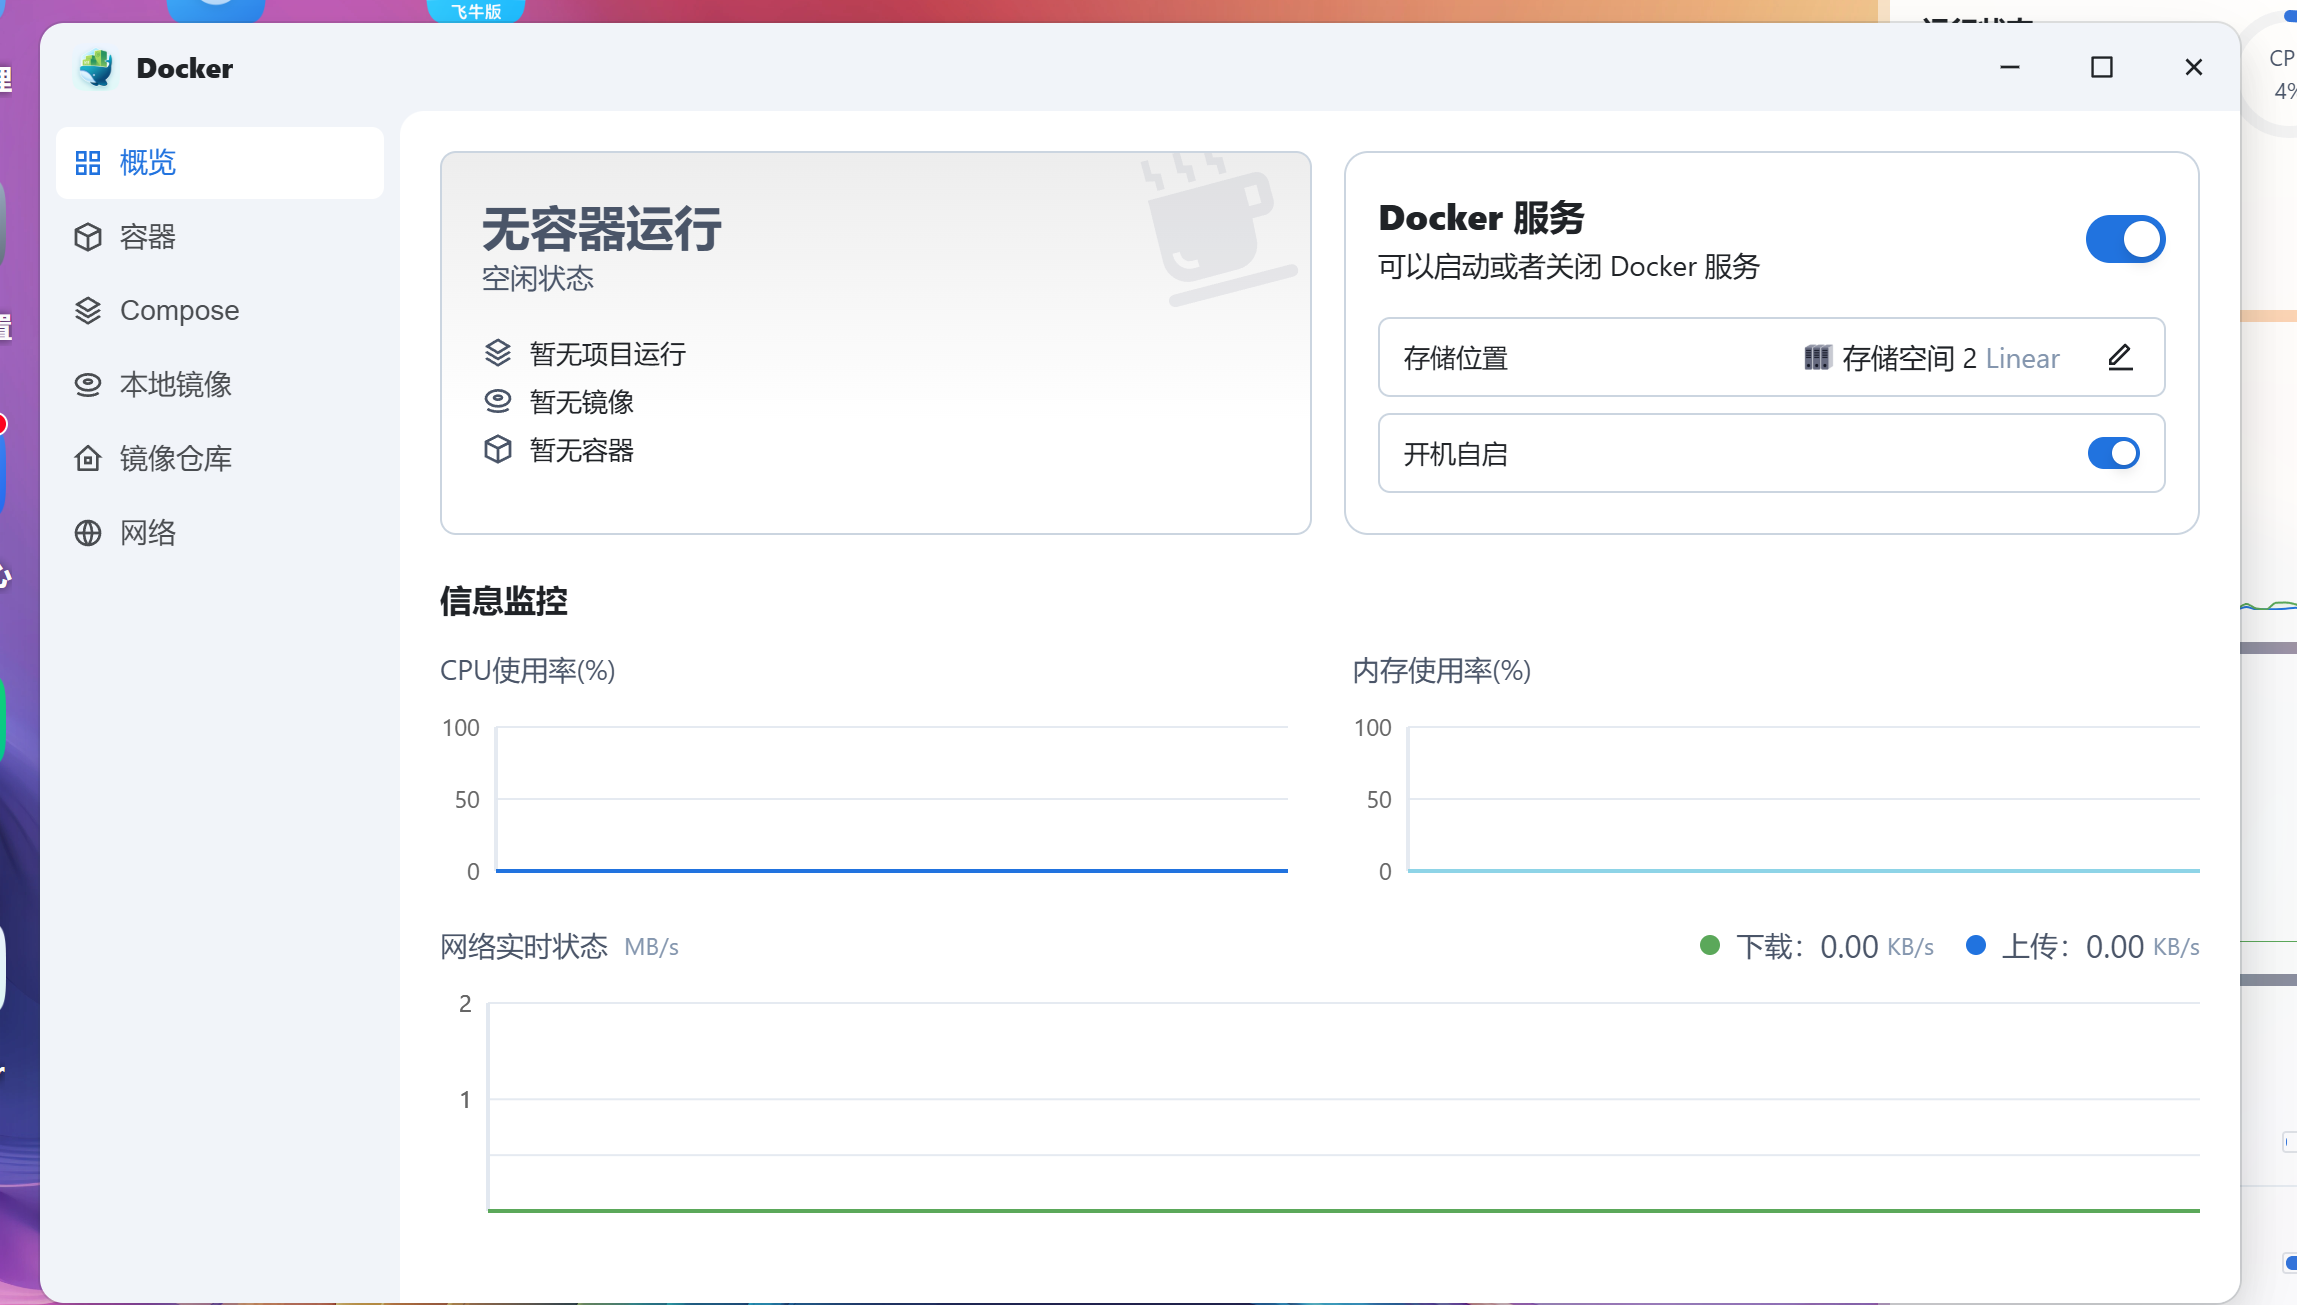Switch to the 概览 tab in sidebar
Viewport: 2297px width, 1305px height.
coord(148,162)
